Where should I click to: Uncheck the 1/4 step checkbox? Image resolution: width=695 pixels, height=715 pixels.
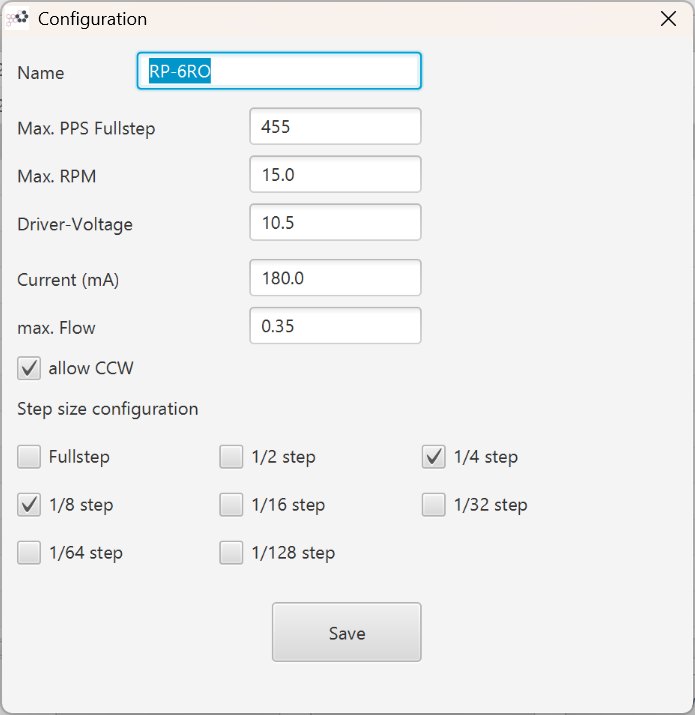[433, 457]
